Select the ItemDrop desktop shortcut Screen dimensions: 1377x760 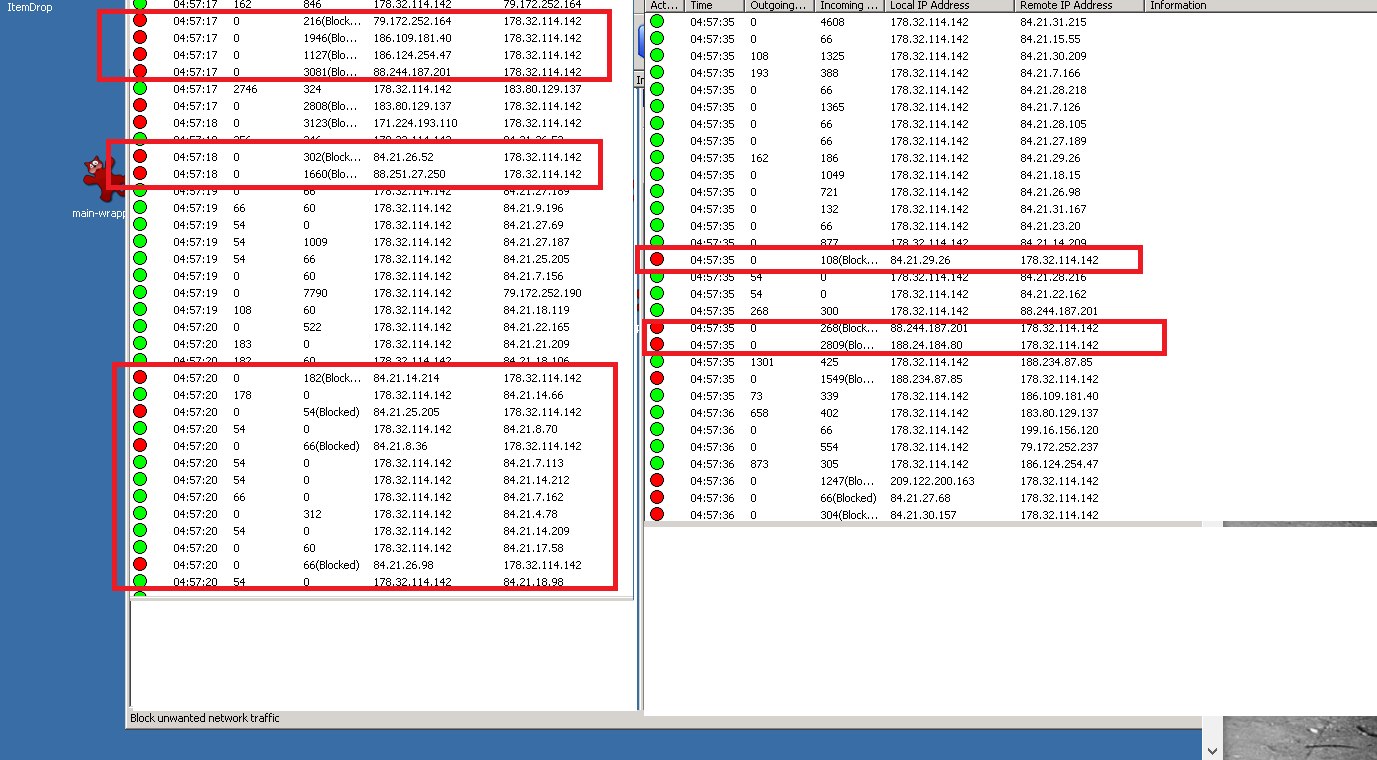pyautogui.click(x=29, y=7)
